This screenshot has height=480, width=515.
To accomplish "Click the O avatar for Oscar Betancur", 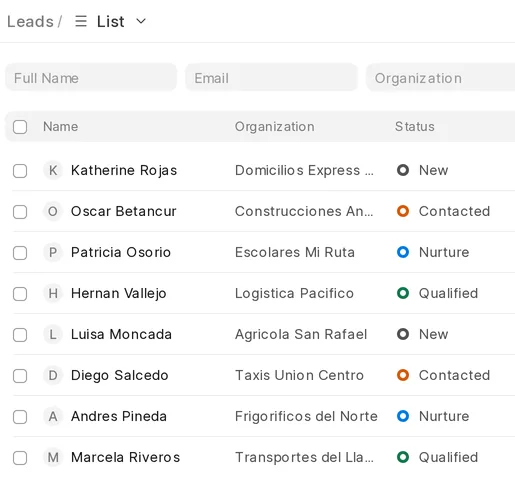I will coord(53,211).
